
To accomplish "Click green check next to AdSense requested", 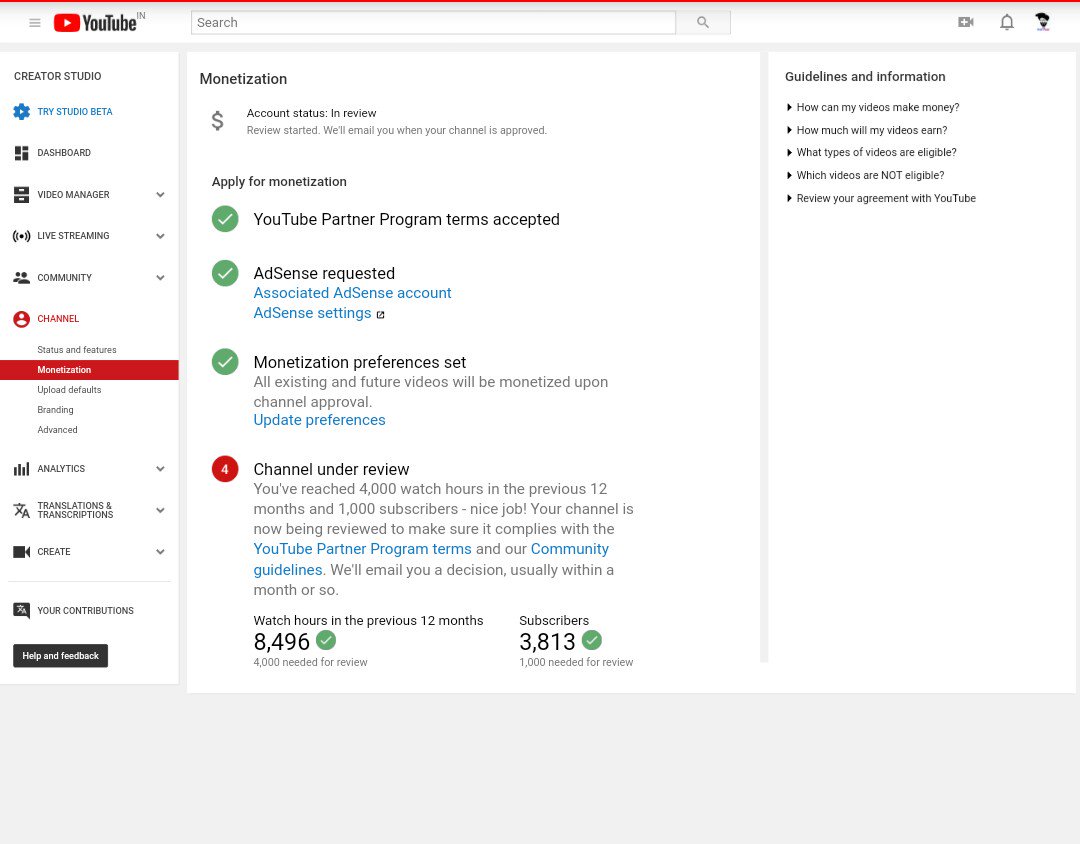I will click(225, 274).
